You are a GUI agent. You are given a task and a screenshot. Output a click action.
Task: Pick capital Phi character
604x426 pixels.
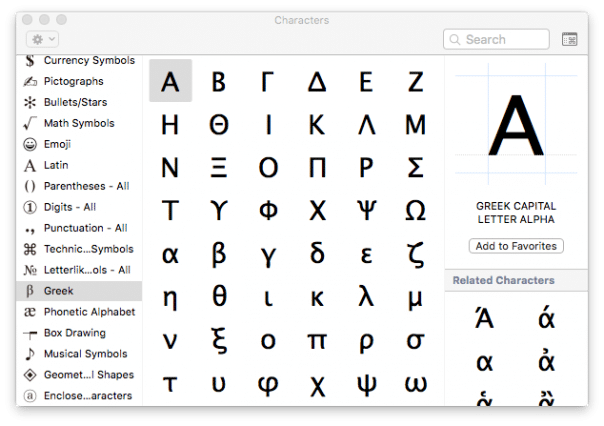pos(268,210)
